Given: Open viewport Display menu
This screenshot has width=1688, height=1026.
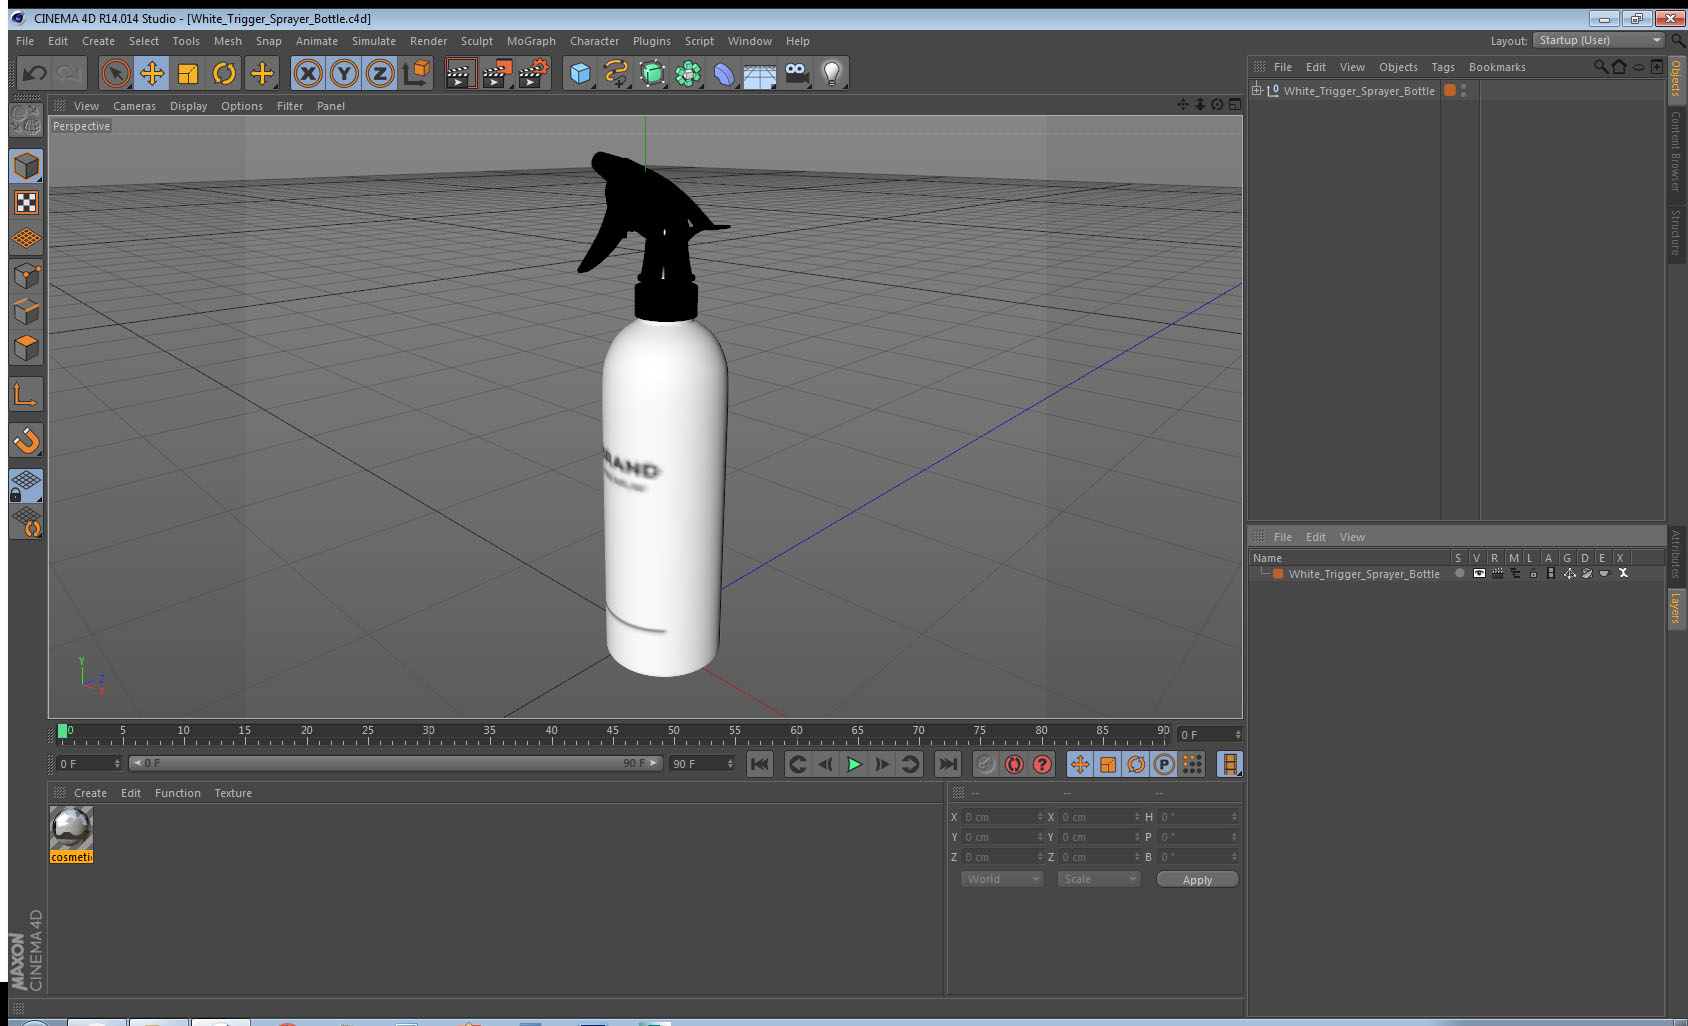Looking at the screenshot, I should pyautogui.click(x=188, y=106).
